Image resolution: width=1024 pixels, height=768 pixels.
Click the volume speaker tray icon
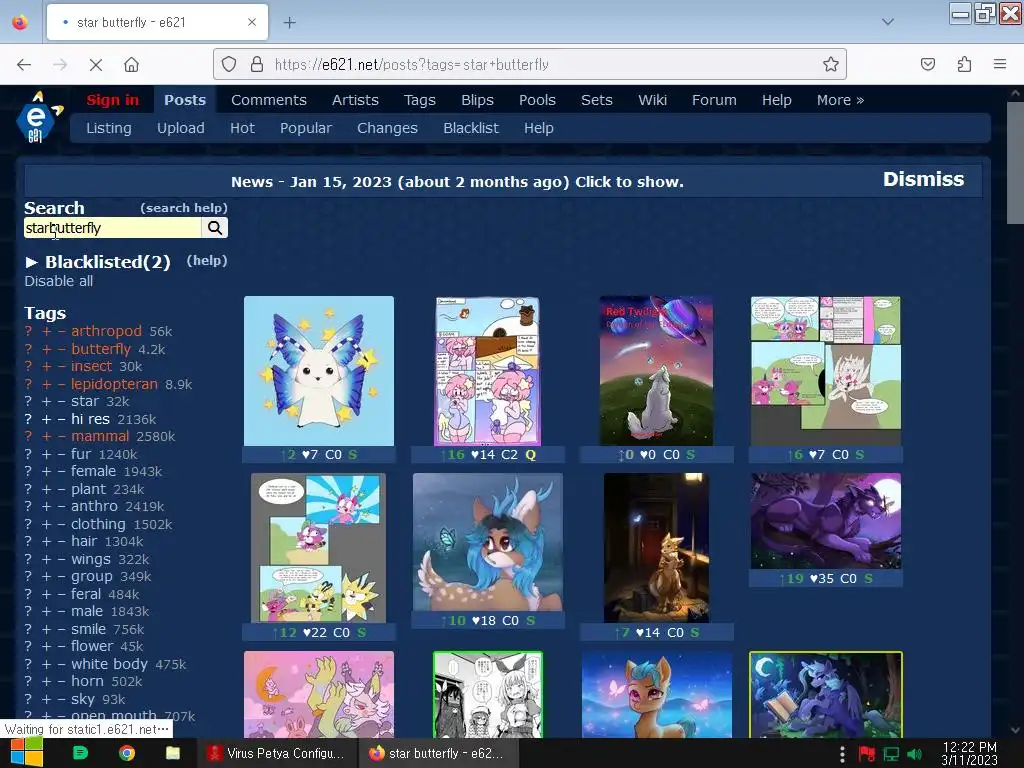coord(914,754)
